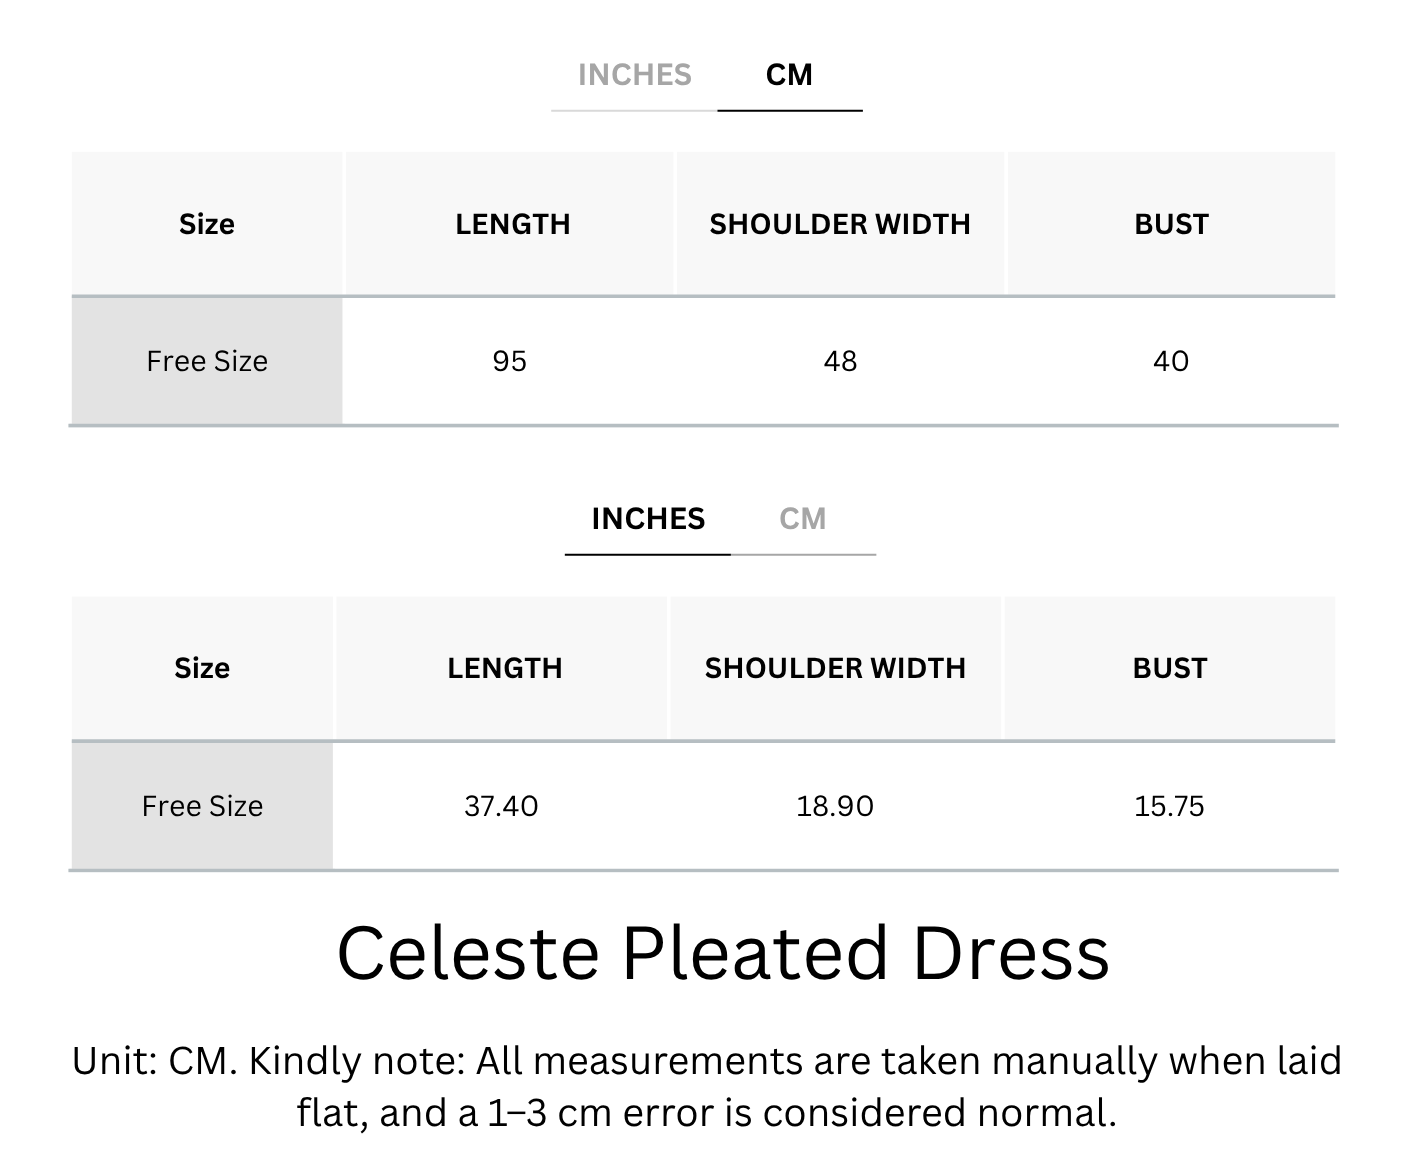1414x1160 pixels.
Task: Switch to the INCHES tab above the second table
Action: pos(648,519)
